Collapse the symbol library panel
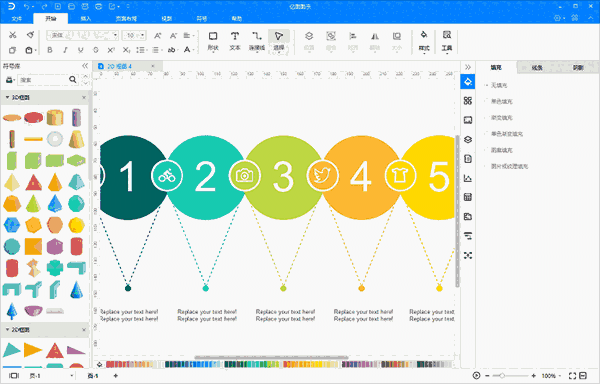The image size is (600, 384). point(85,66)
